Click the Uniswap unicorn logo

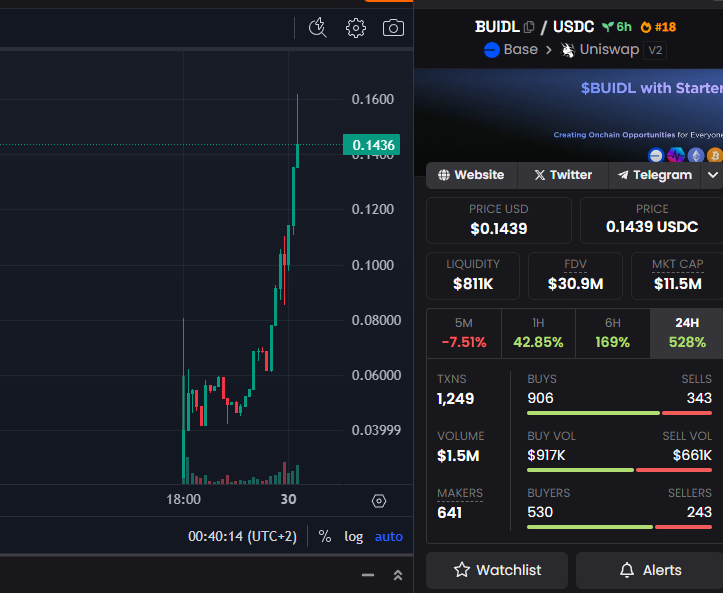568,50
